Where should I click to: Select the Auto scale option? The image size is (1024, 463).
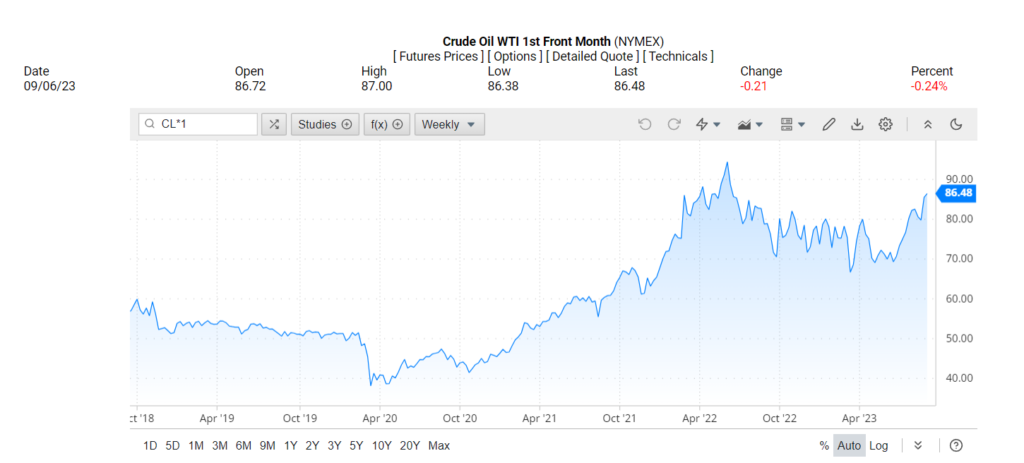click(850, 445)
